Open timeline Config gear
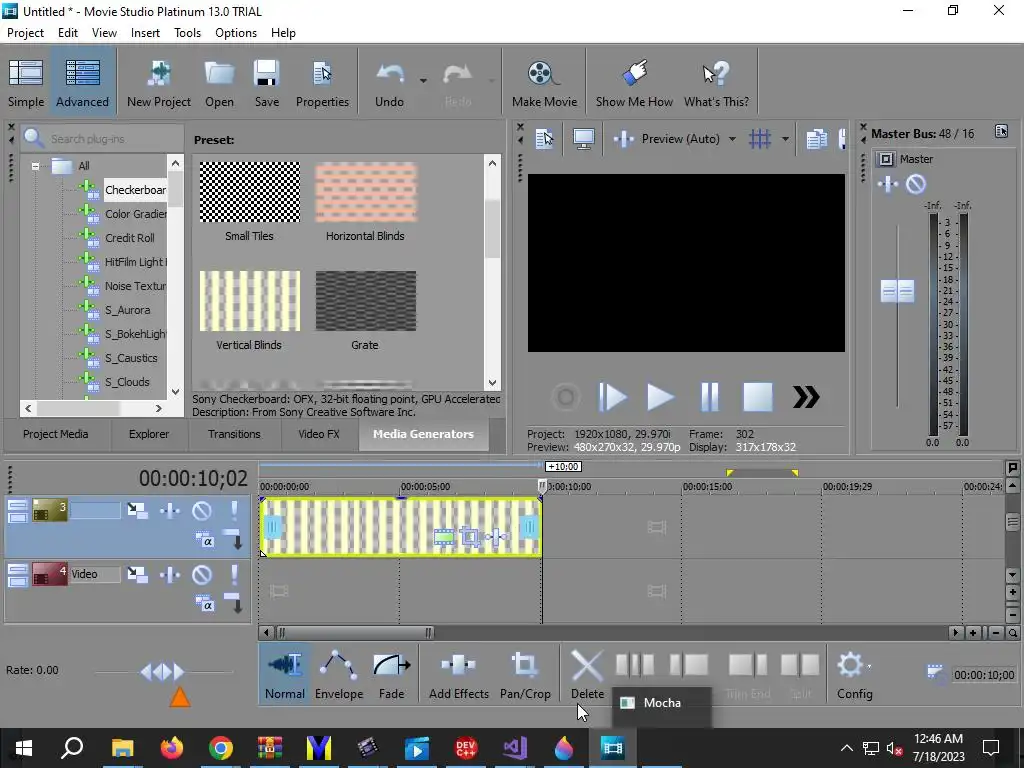 click(854, 675)
